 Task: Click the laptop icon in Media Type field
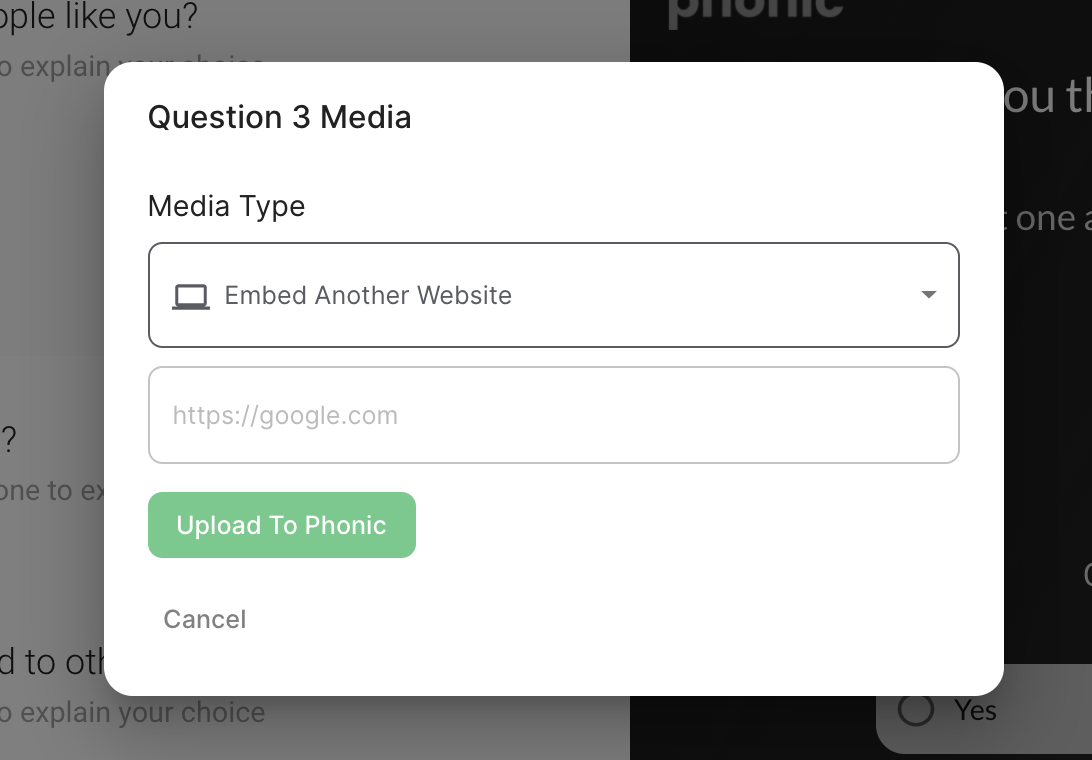pyautogui.click(x=191, y=296)
